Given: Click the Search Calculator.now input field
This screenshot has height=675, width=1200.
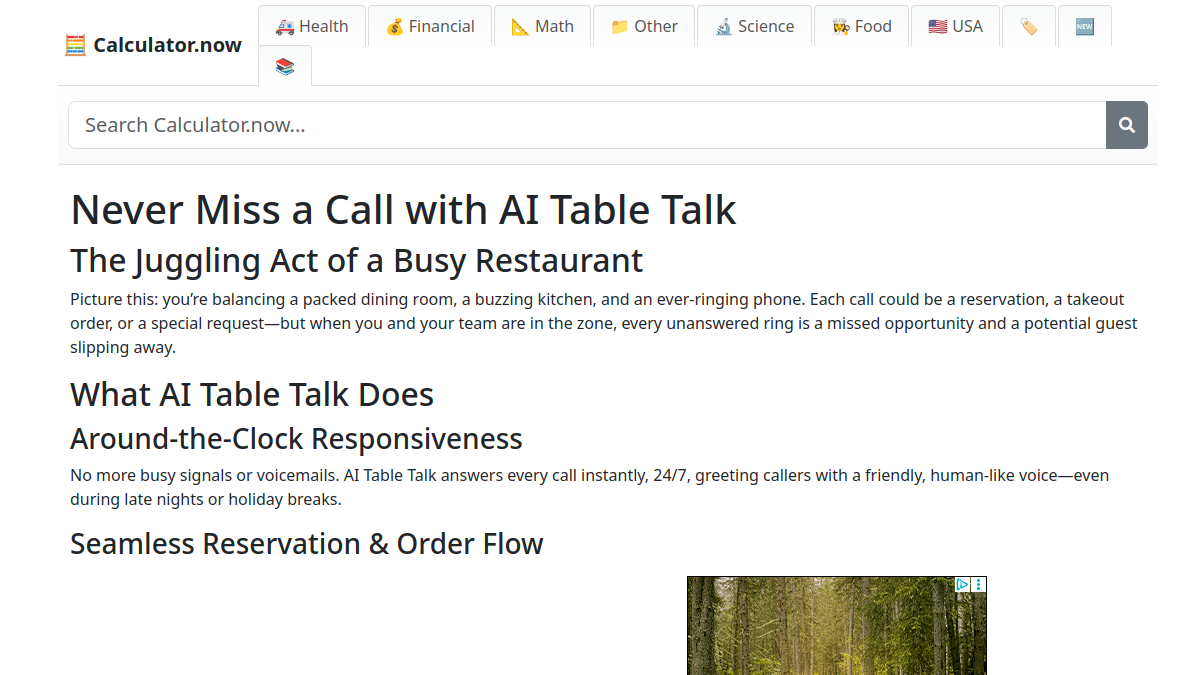Looking at the screenshot, I should 587,125.
